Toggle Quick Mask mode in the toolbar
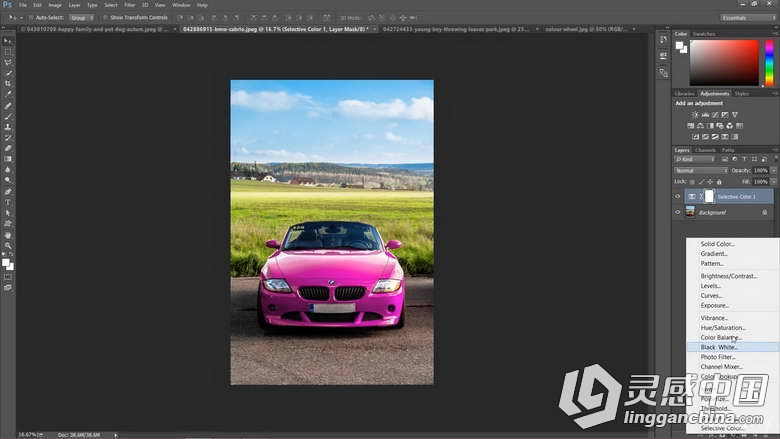The image size is (780, 439). (7, 277)
